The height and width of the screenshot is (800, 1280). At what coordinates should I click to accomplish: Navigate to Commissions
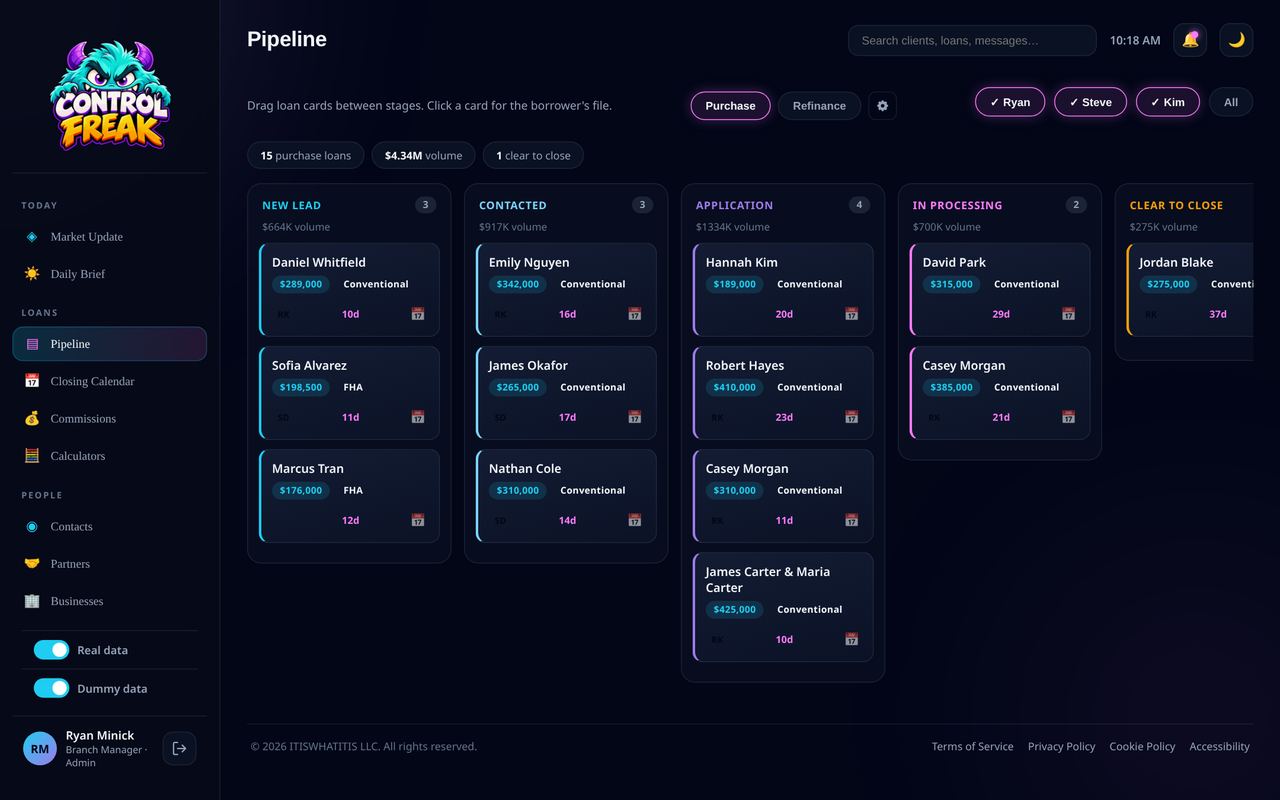[x=110, y=418]
